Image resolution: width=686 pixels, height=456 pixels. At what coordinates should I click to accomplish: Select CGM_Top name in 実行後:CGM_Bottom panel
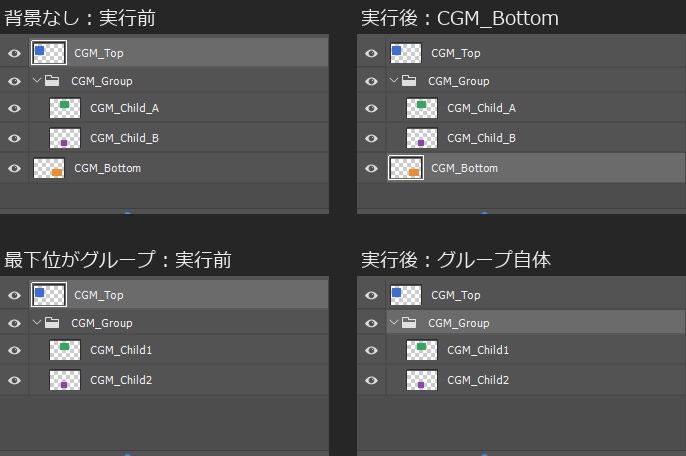coord(456,53)
